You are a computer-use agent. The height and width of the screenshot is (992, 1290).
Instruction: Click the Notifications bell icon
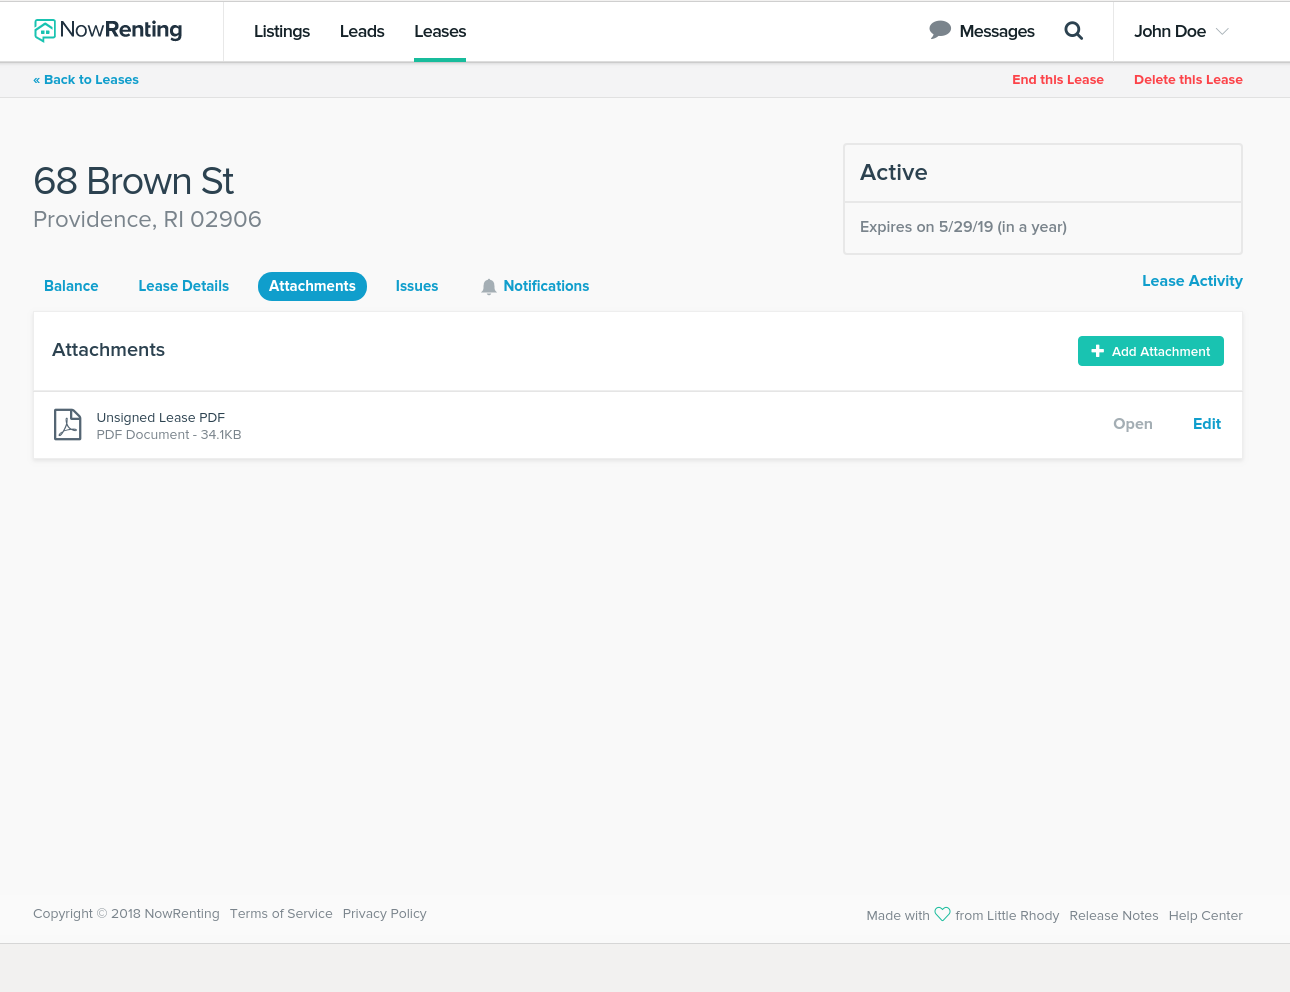tap(489, 287)
